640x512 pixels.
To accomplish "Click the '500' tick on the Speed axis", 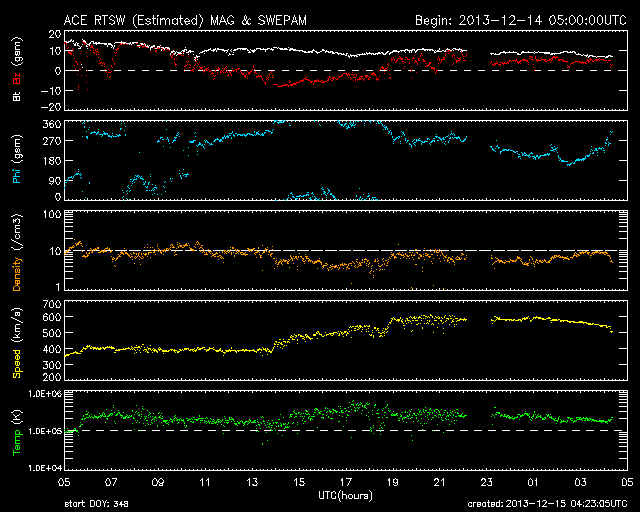I will (x=52, y=333).
